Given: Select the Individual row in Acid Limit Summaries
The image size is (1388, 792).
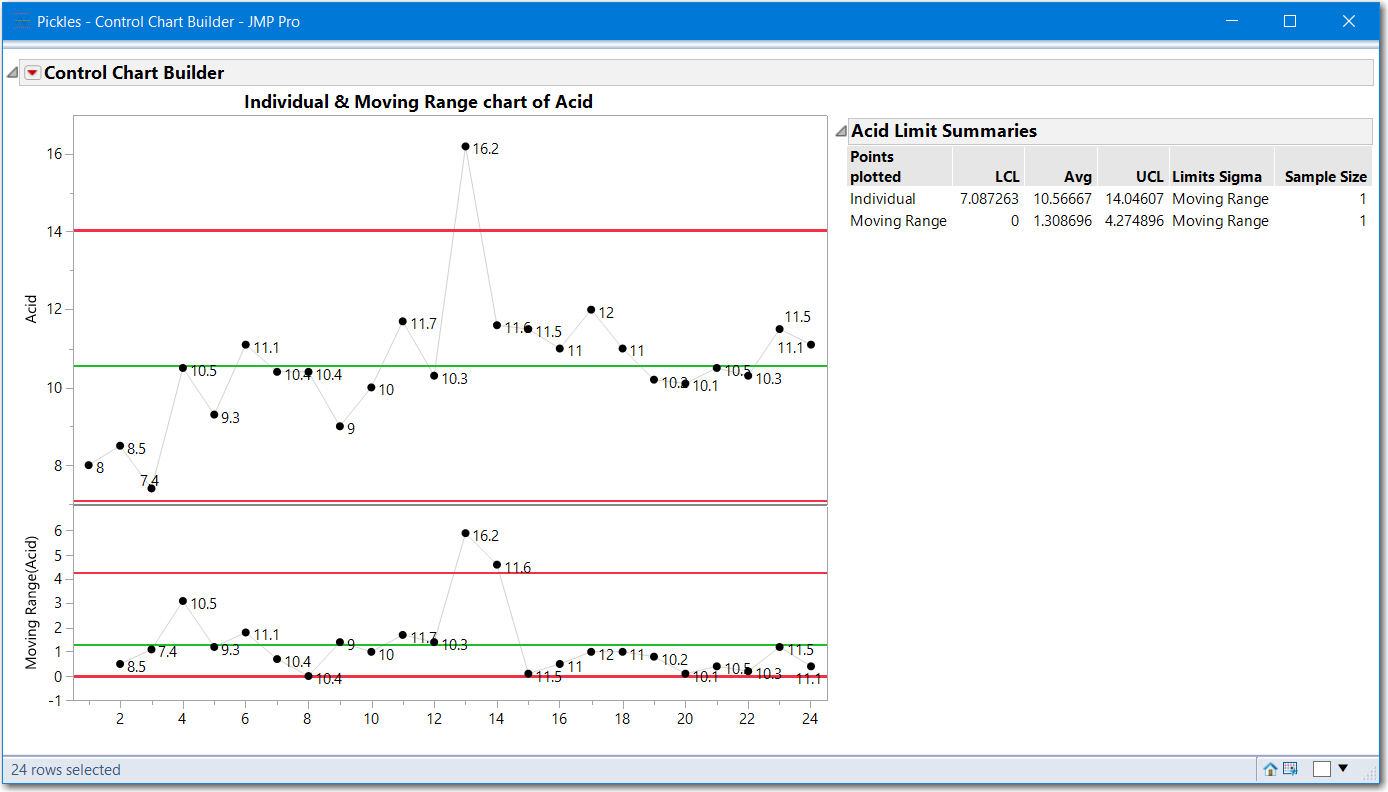Looking at the screenshot, I should pos(883,198).
